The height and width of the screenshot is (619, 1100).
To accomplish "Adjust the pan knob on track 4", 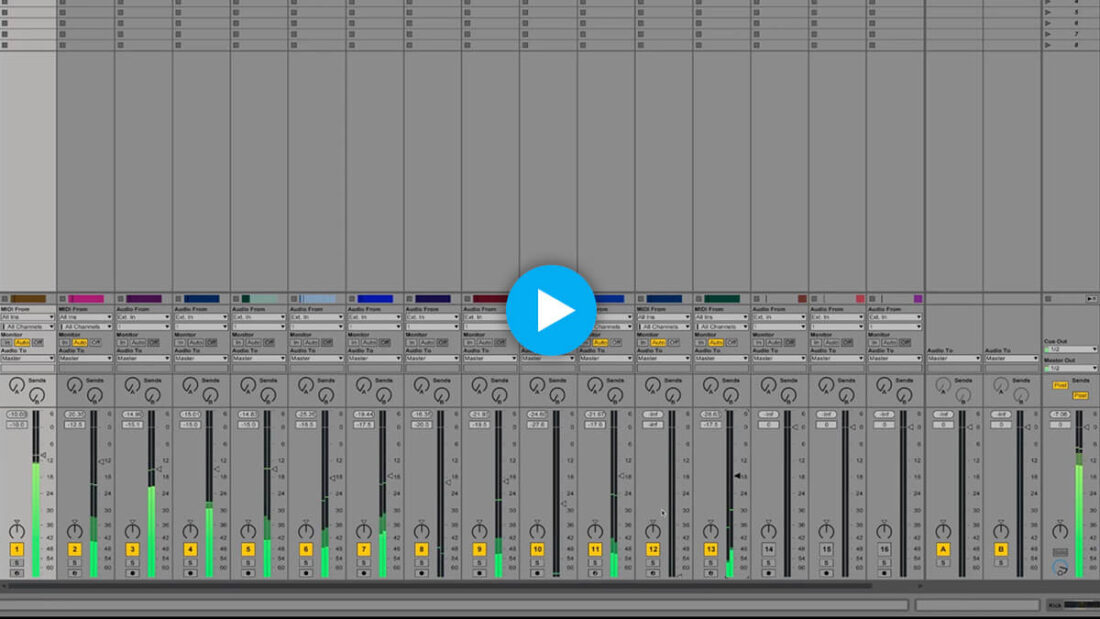I will tap(190, 531).
